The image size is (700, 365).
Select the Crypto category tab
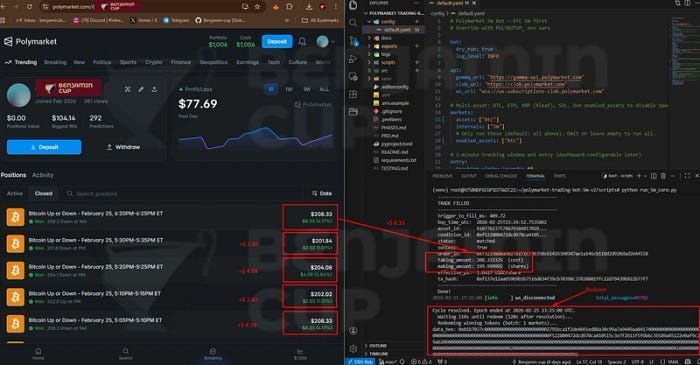(154, 62)
